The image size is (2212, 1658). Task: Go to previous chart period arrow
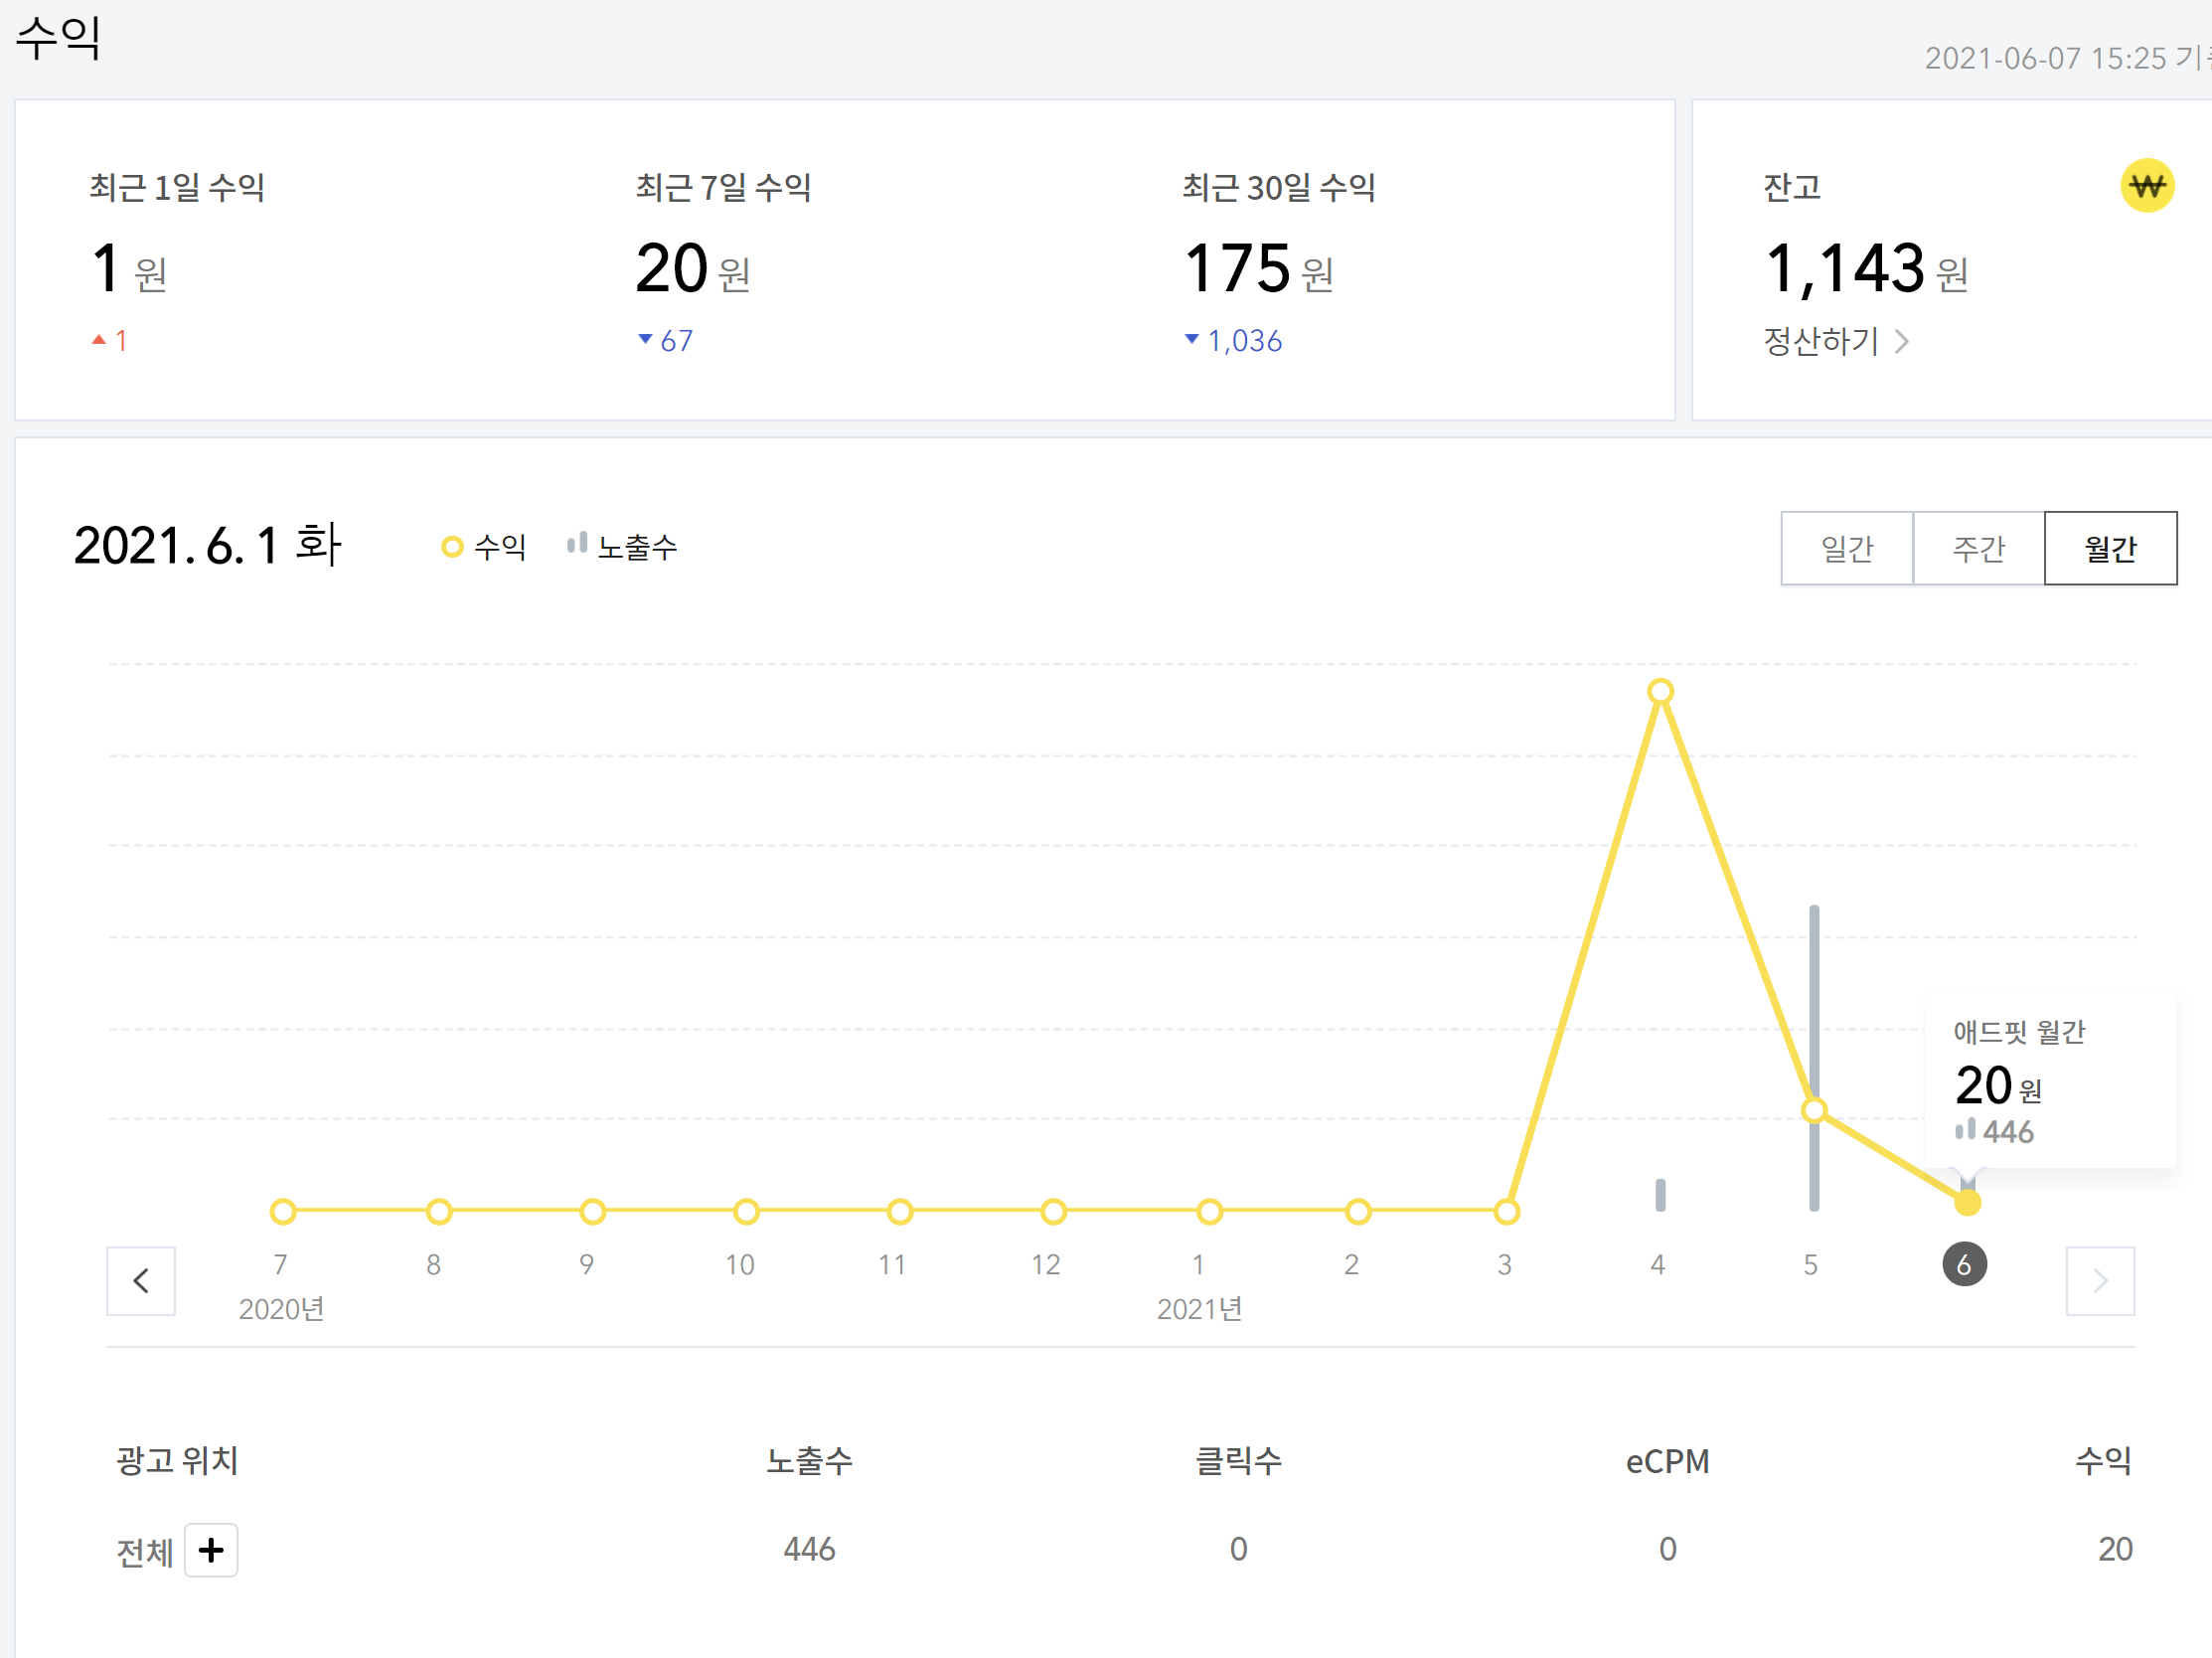click(x=141, y=1280)
